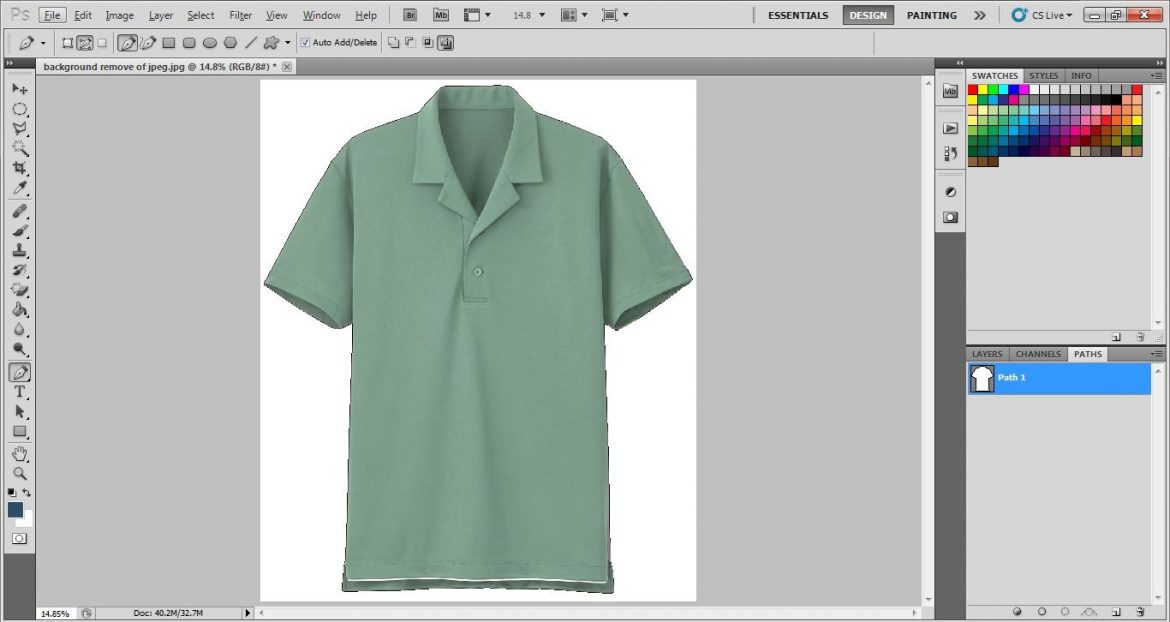The image size is (1170, 622).
Task: Select the Crop tool
Action: click(19, 167)
